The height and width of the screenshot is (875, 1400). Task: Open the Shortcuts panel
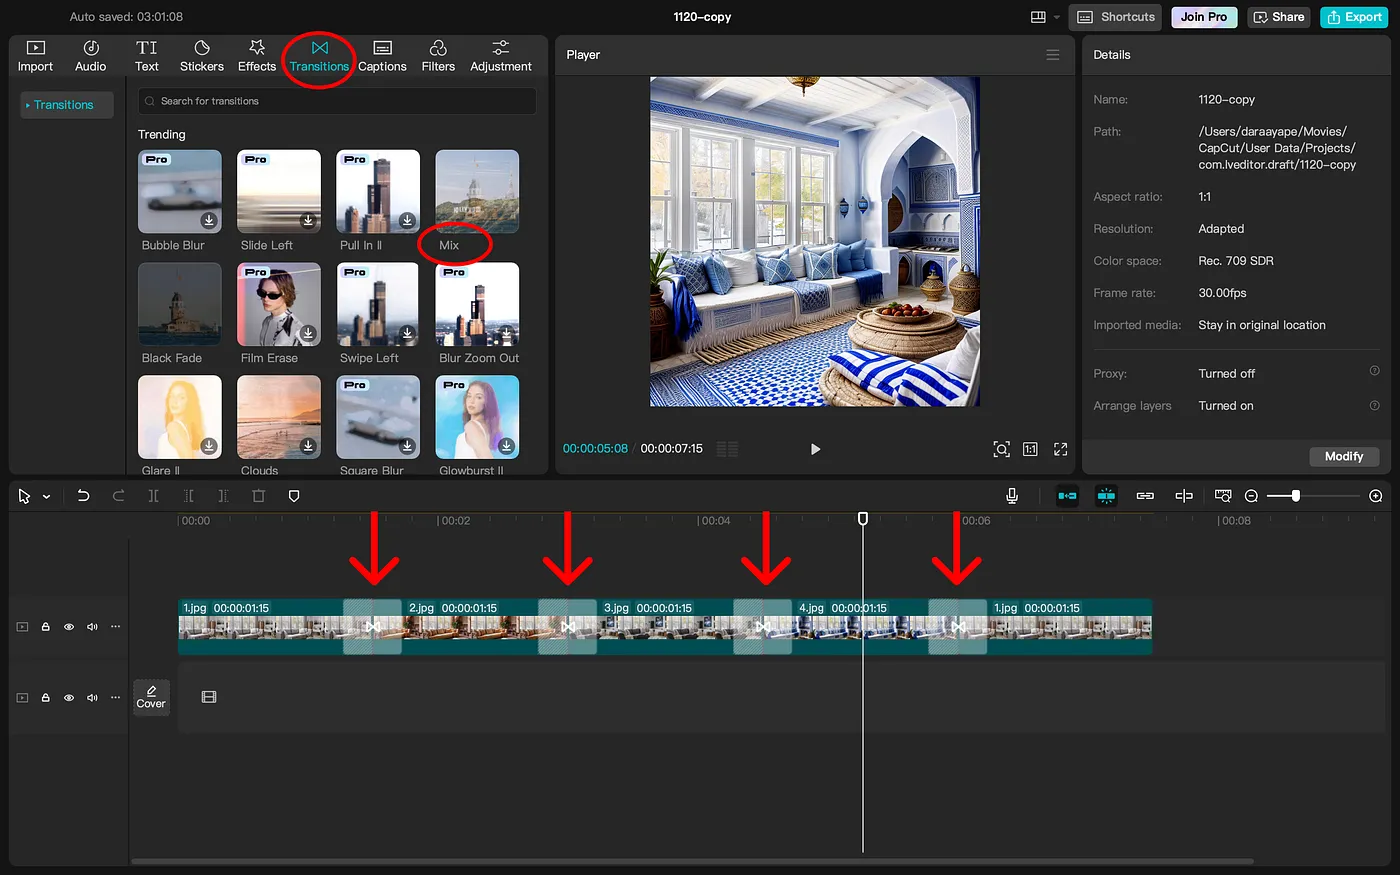[x=1116, y=17]
